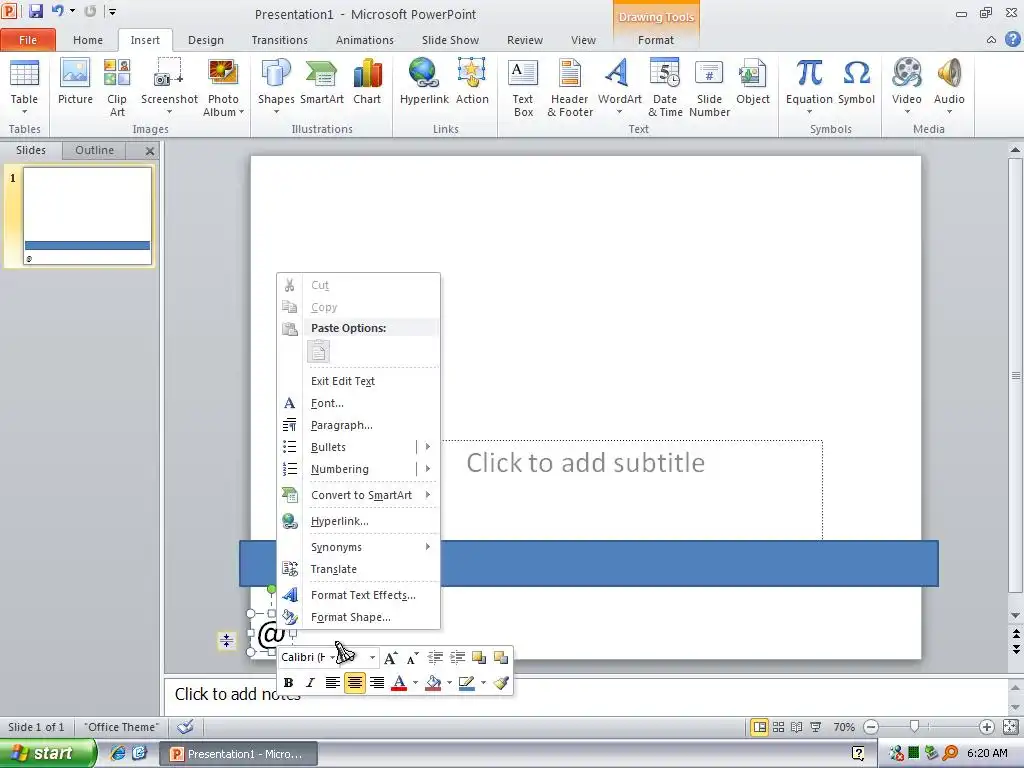Screen dimensions: 1024x768
Task: Open PowerPoint Help
Action: (1013, 39)
